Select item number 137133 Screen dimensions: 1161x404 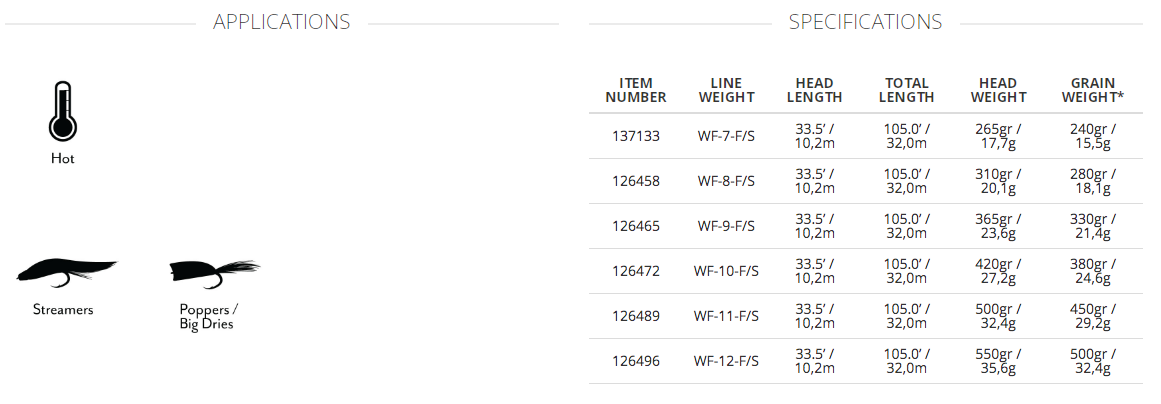pyautogui.click(x=636, y=136)
